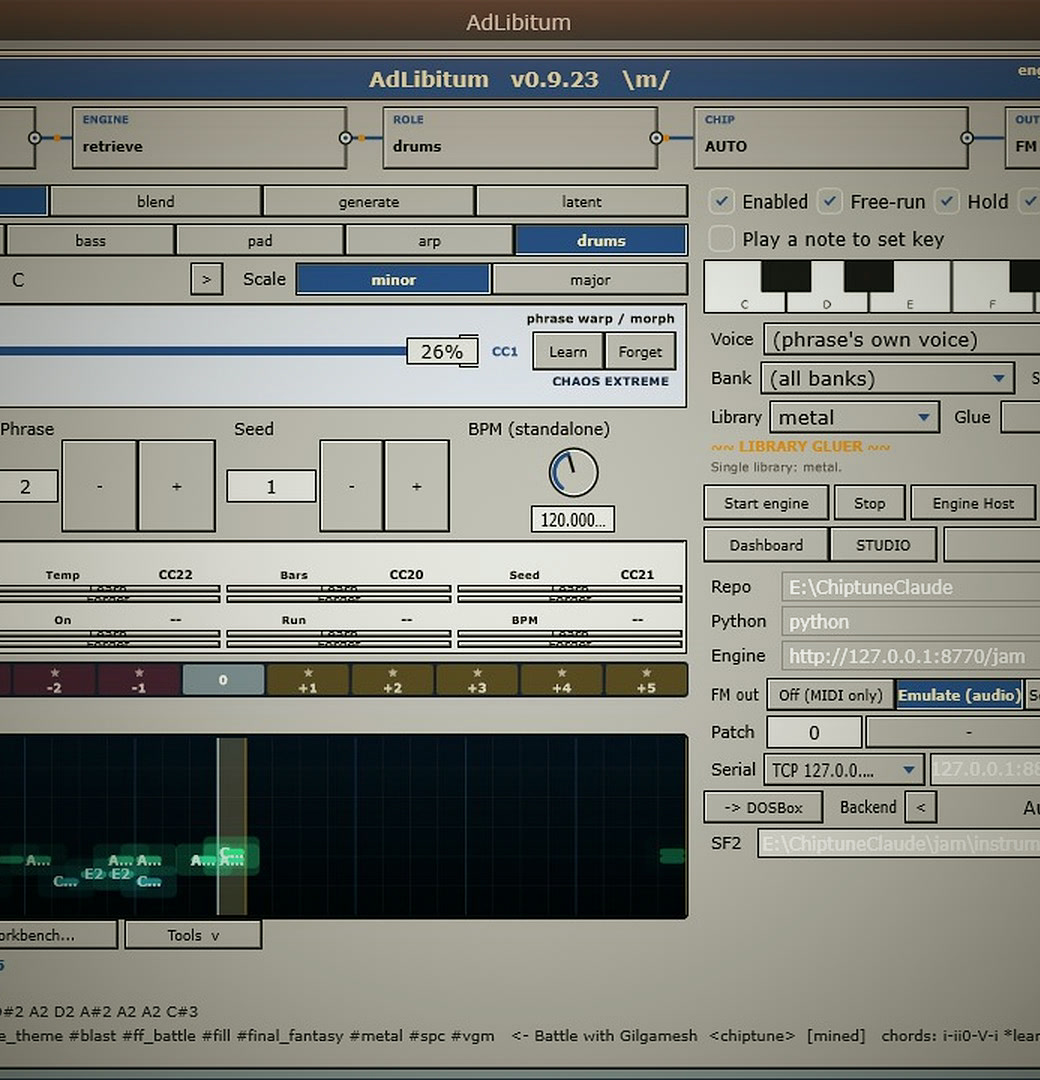Select the -1 star variation chip
Screen dimensions: 1040x1080
pyautogui.click(x=139, y=680)
